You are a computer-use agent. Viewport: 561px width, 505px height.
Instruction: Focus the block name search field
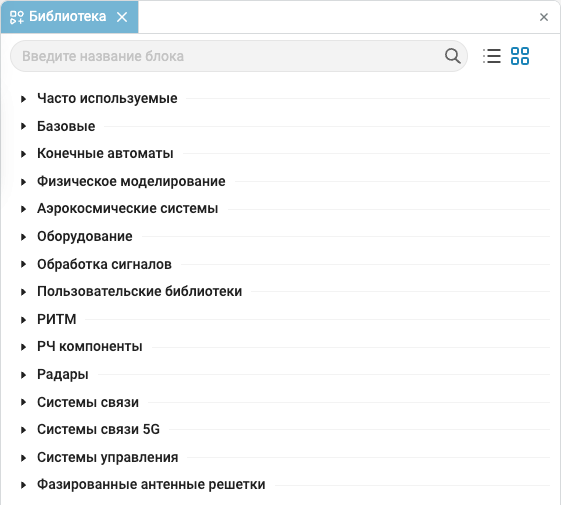tap(239, 56)
